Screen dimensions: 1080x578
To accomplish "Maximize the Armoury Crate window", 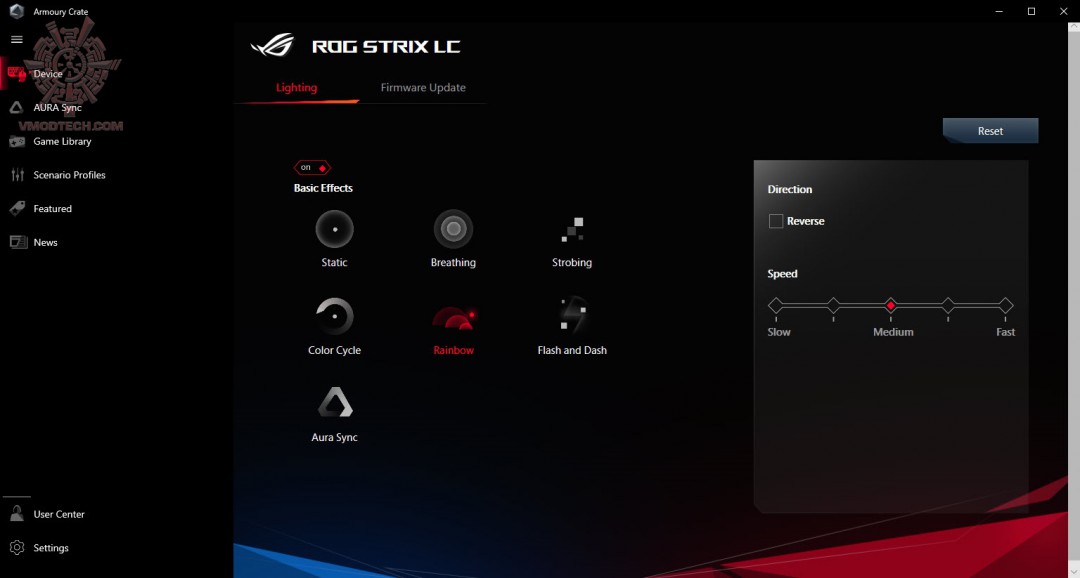I will 1031,11.
